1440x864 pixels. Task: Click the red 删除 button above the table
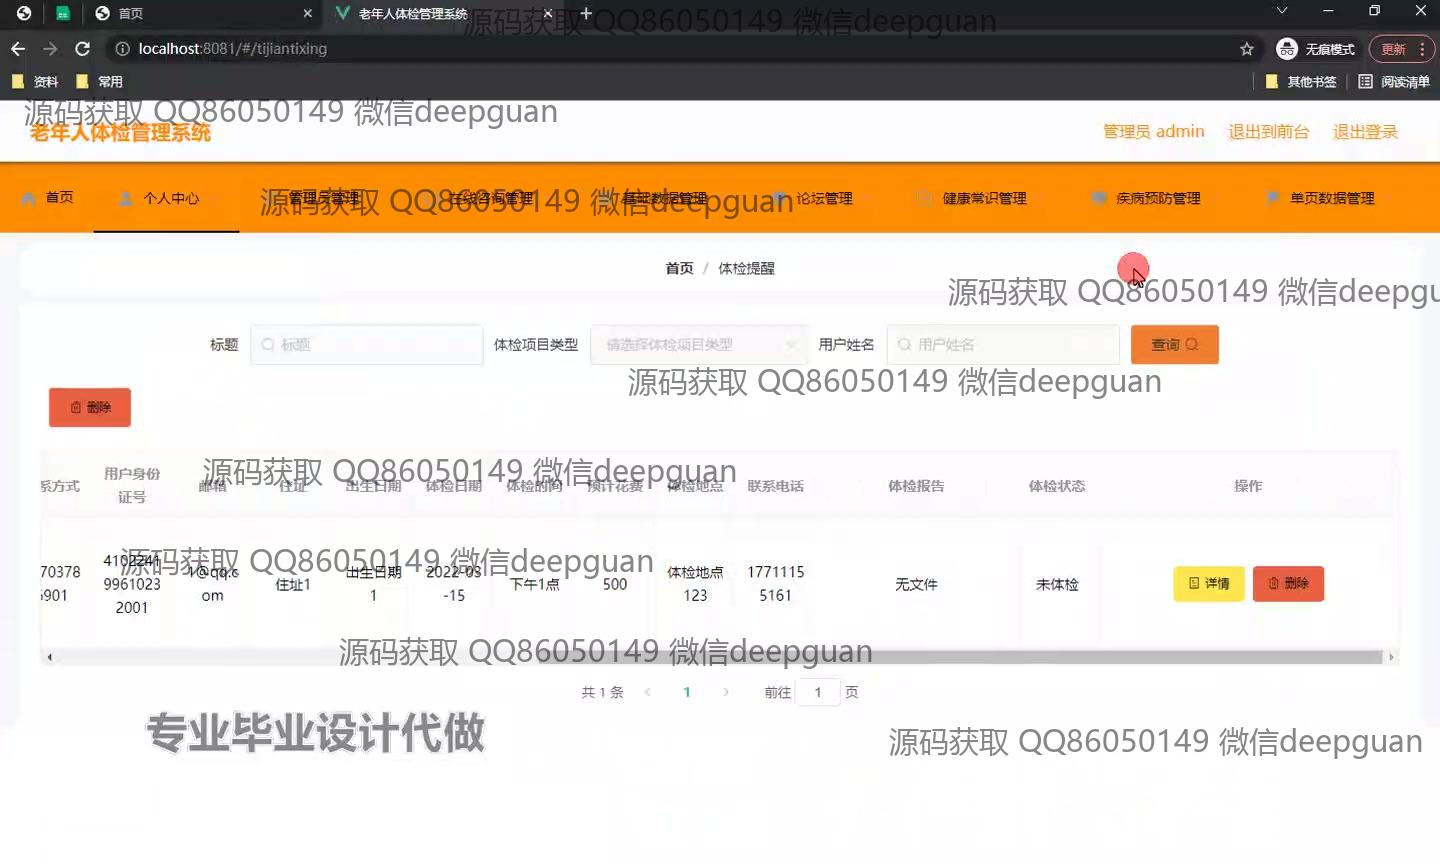click(90, 408)
